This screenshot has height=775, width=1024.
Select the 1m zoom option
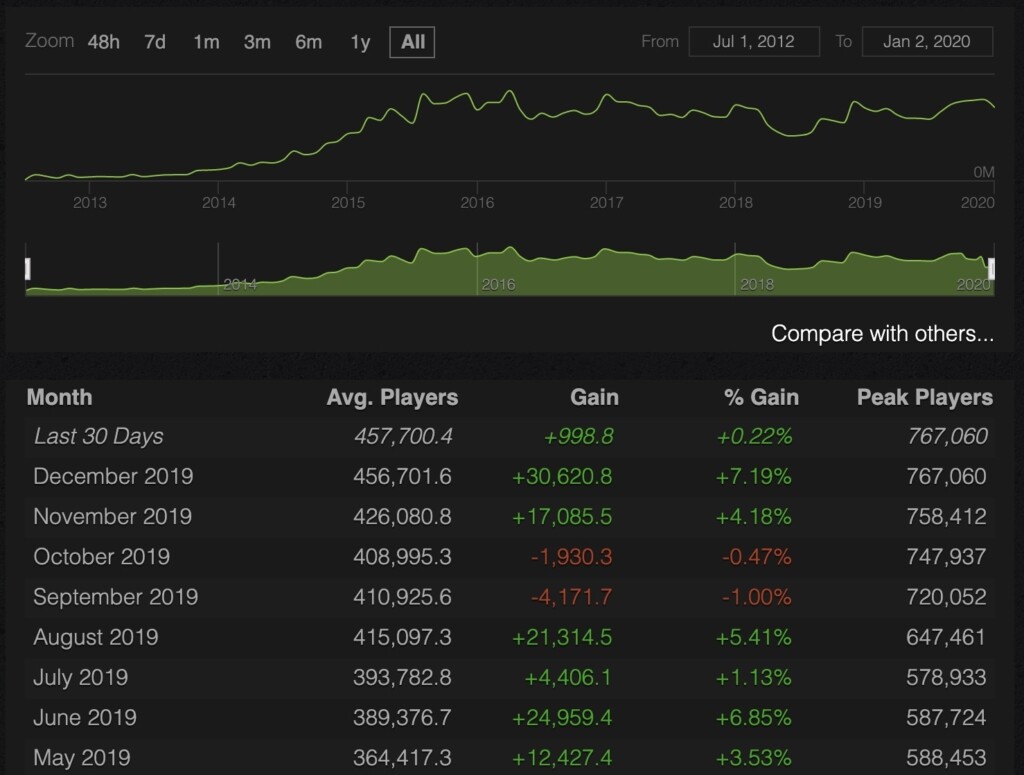(x=206, y=42)
